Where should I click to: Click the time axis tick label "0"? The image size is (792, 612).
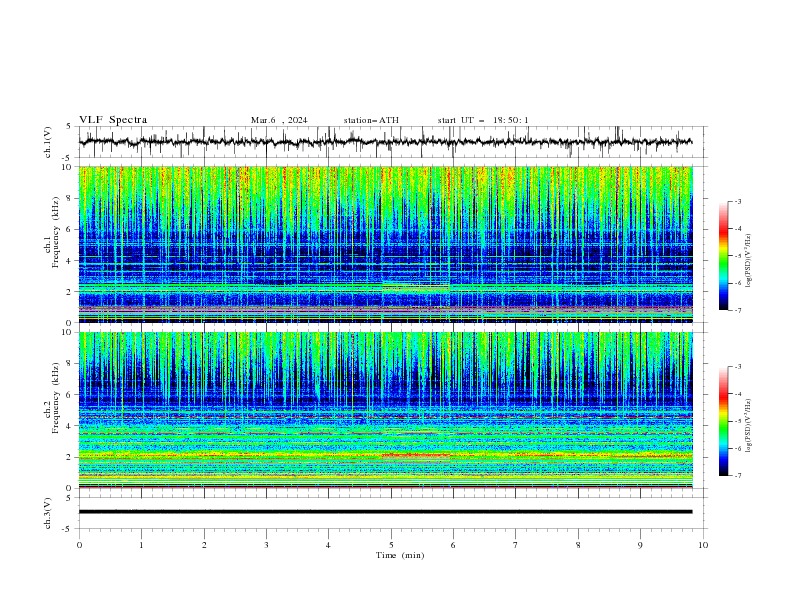(79, 545)
